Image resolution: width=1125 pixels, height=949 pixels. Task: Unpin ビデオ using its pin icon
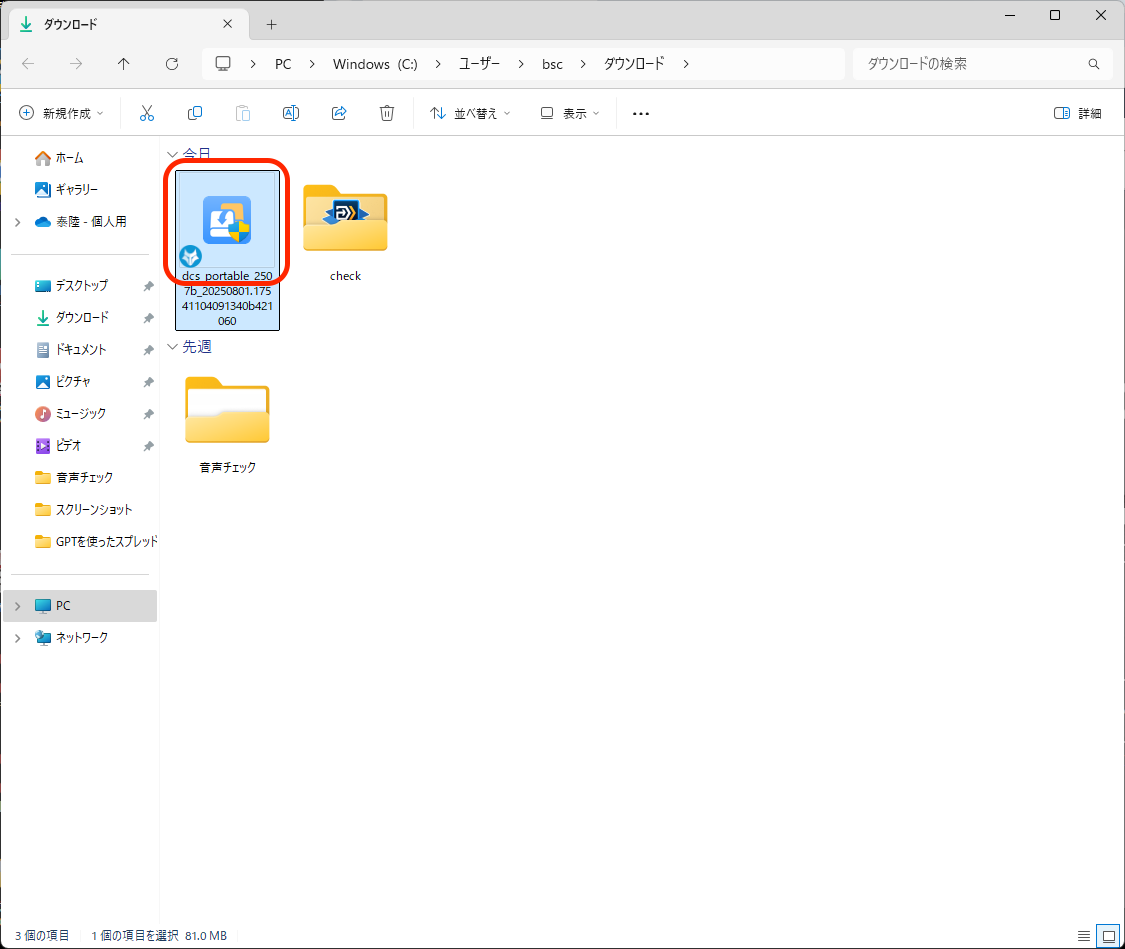point(149,446)
